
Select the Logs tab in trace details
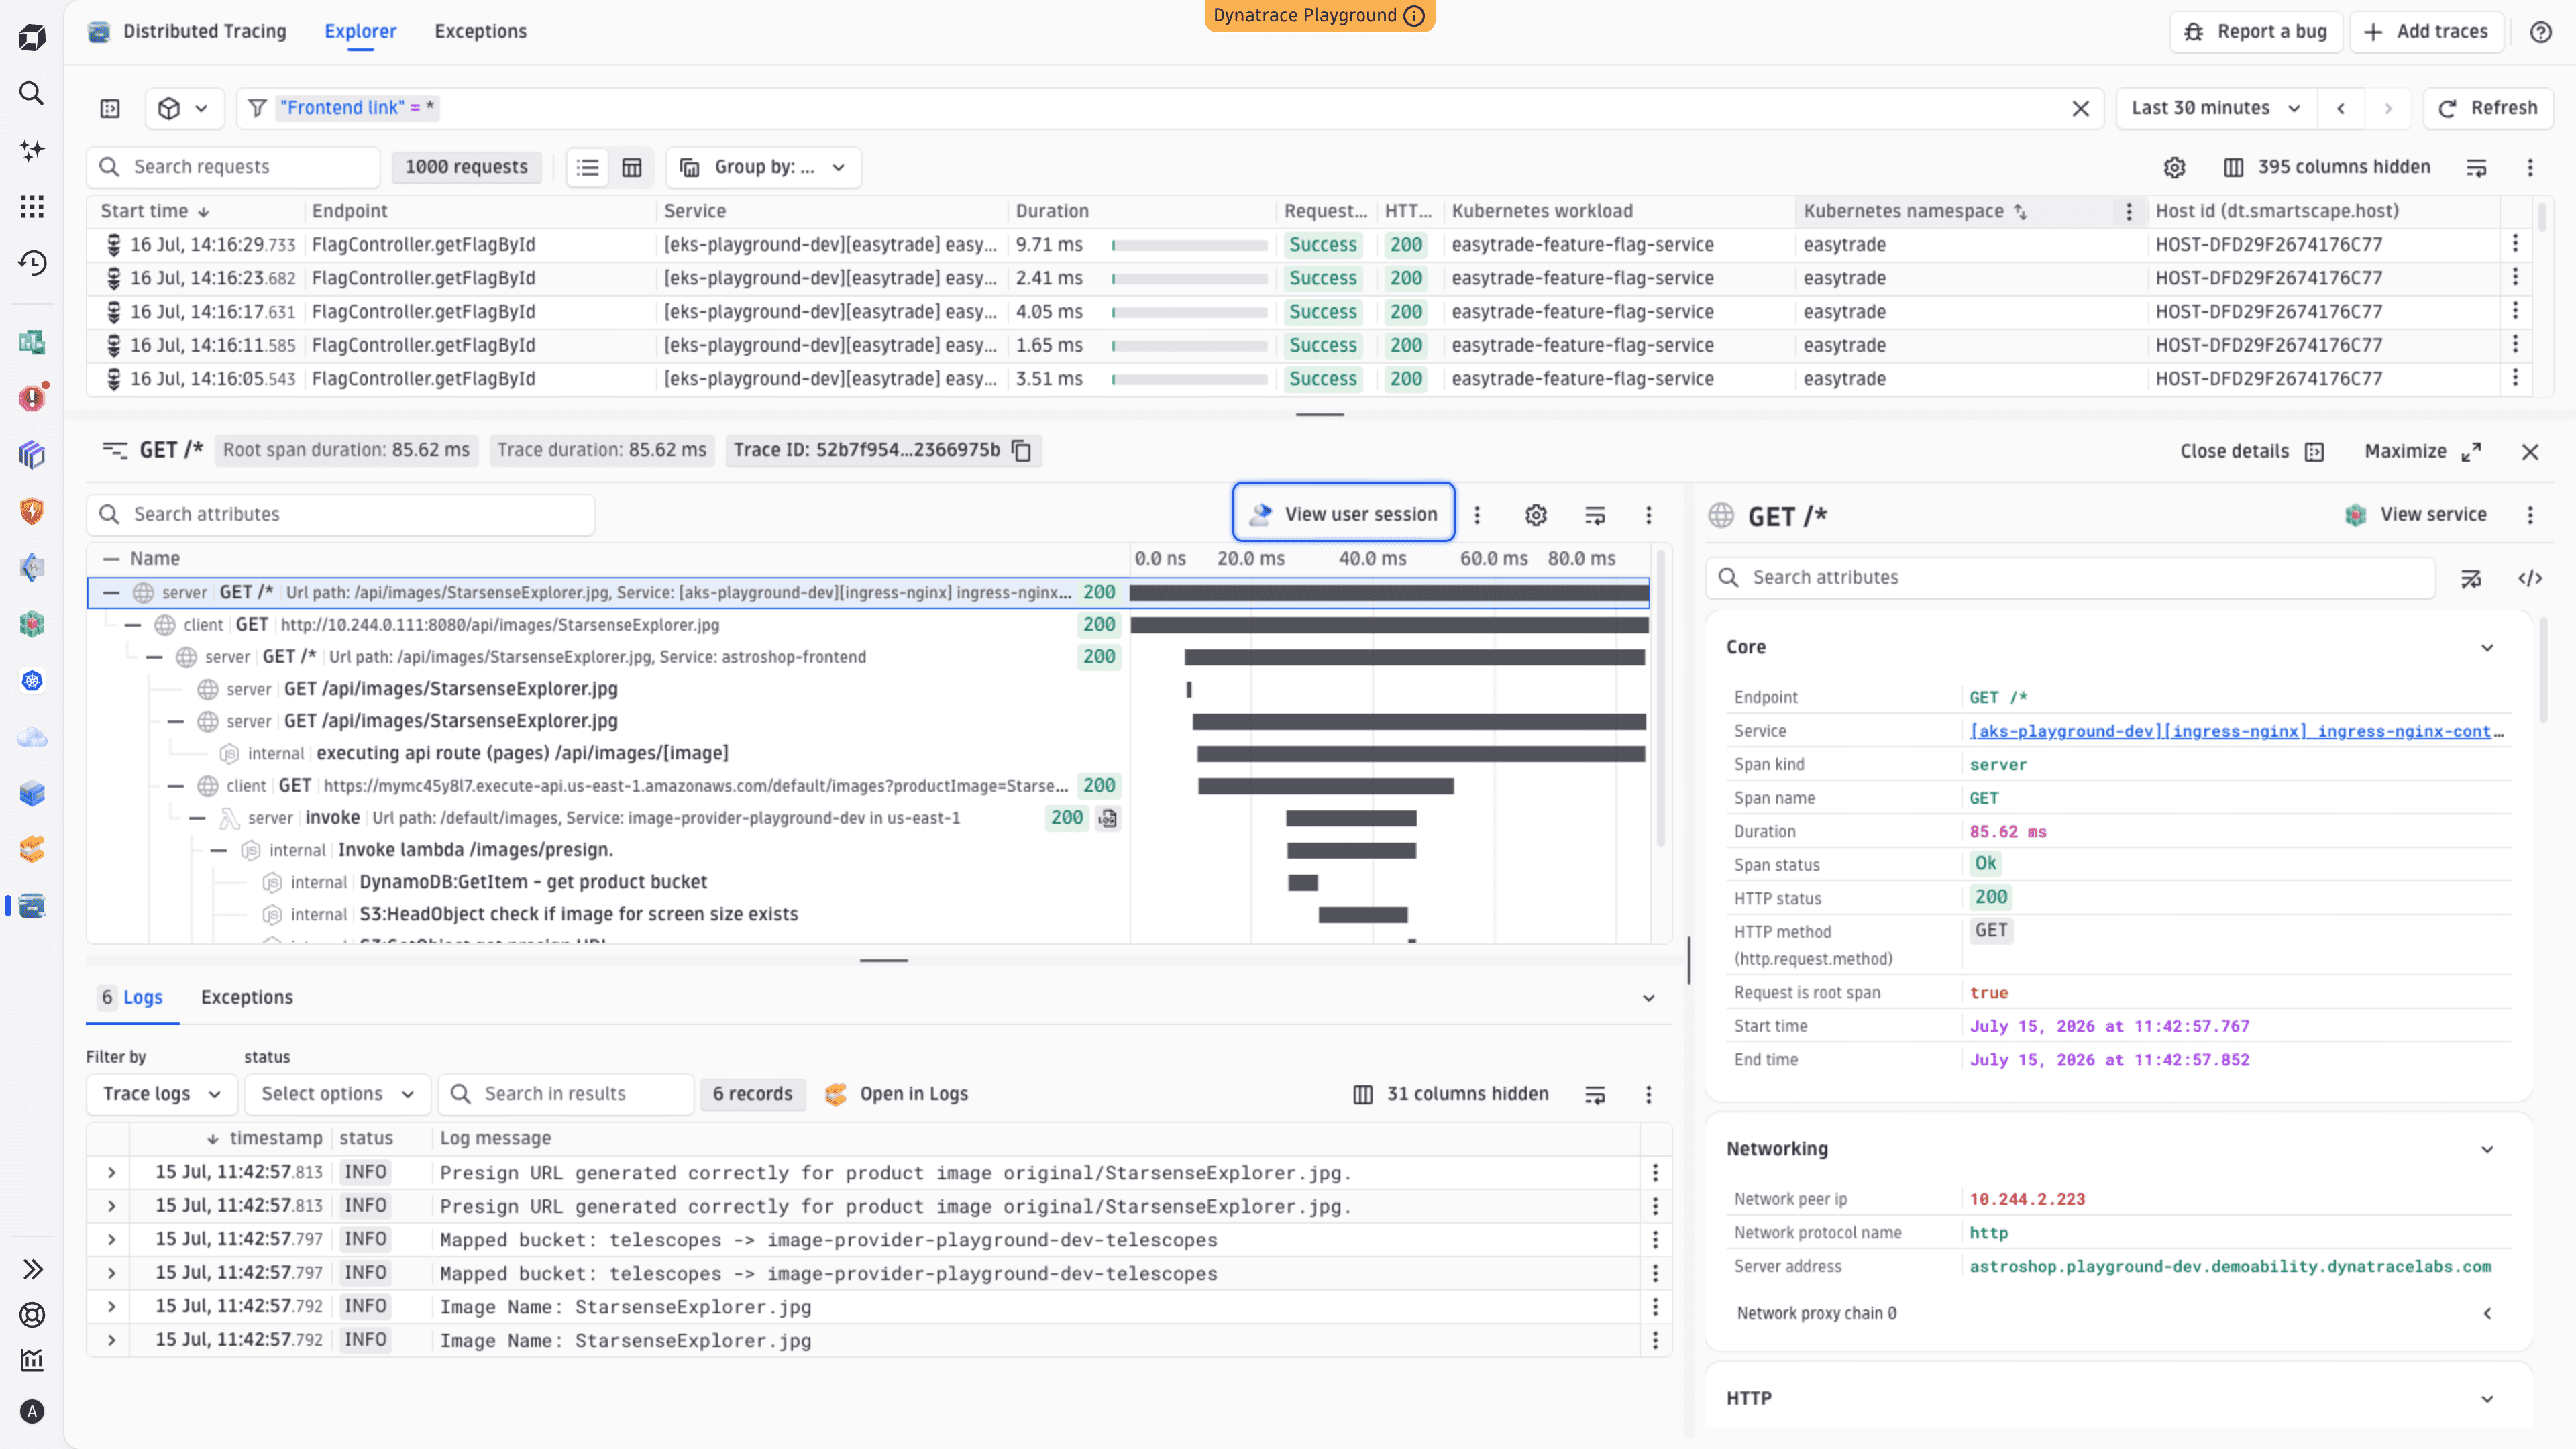click(132, 997)
